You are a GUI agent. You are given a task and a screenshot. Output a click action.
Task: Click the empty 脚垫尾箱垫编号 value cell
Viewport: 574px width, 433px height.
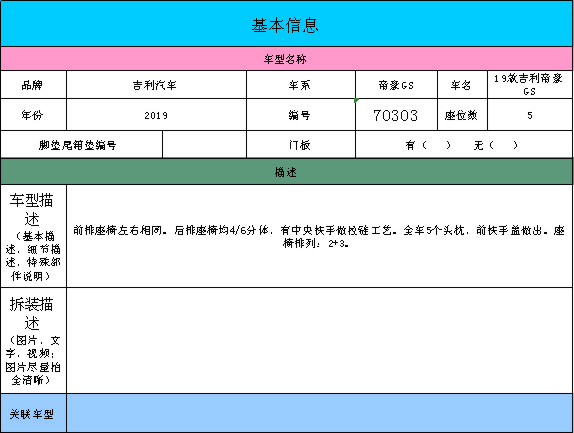pyautogui.click(x=204, y=145)
